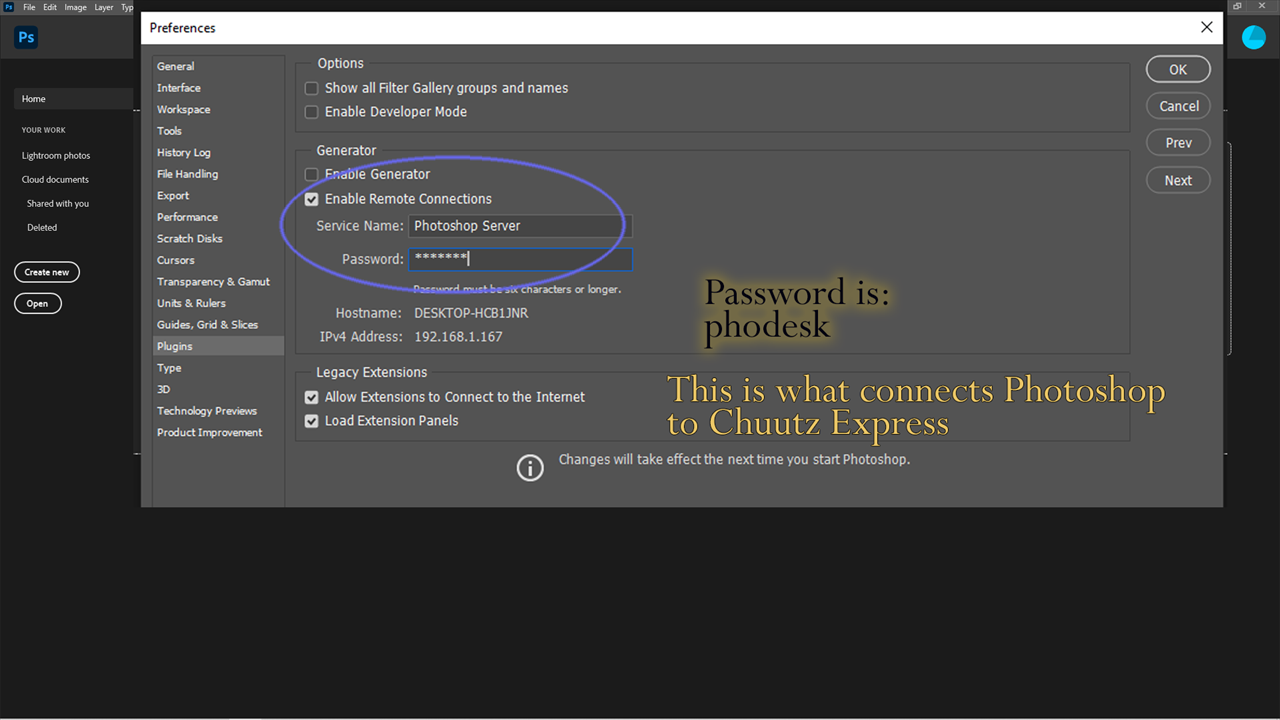Click into the Service Name field

[520, 226]
